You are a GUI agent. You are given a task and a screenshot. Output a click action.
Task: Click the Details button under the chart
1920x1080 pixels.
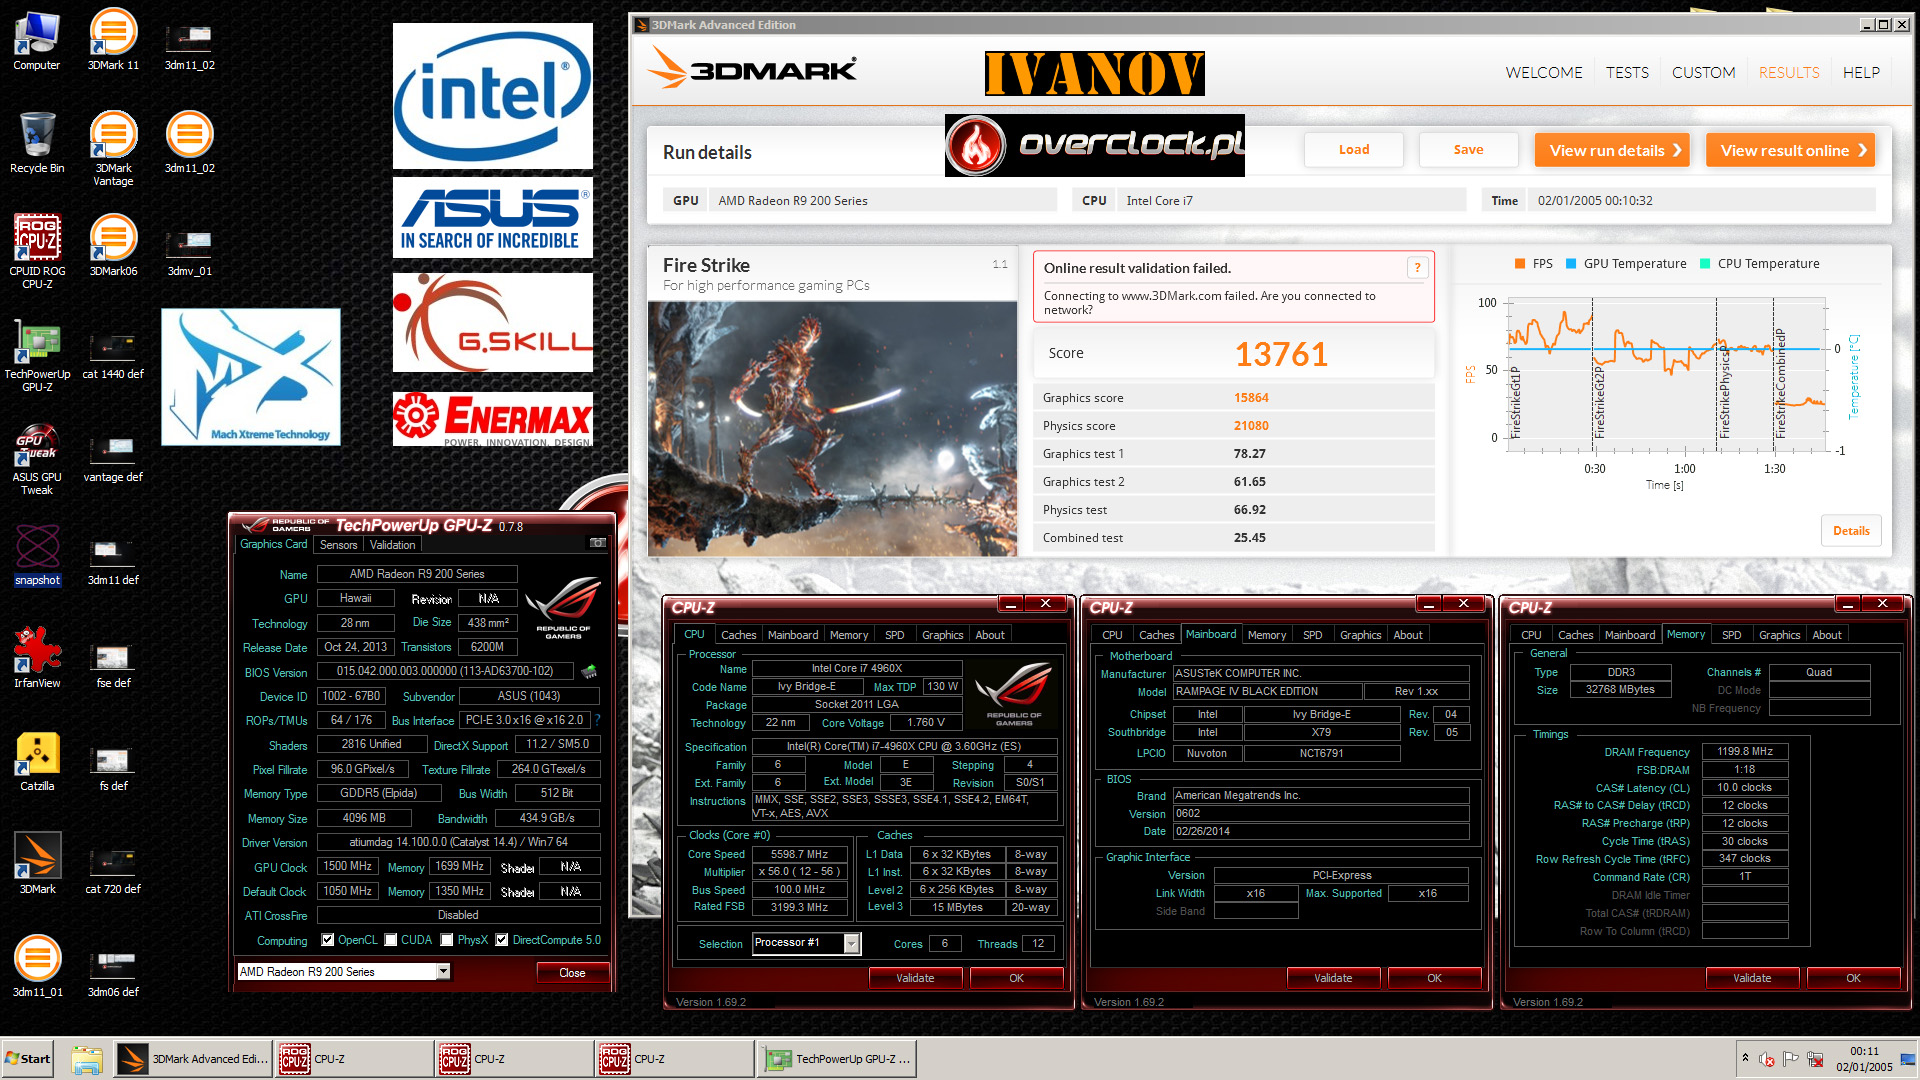point(1851,531)
